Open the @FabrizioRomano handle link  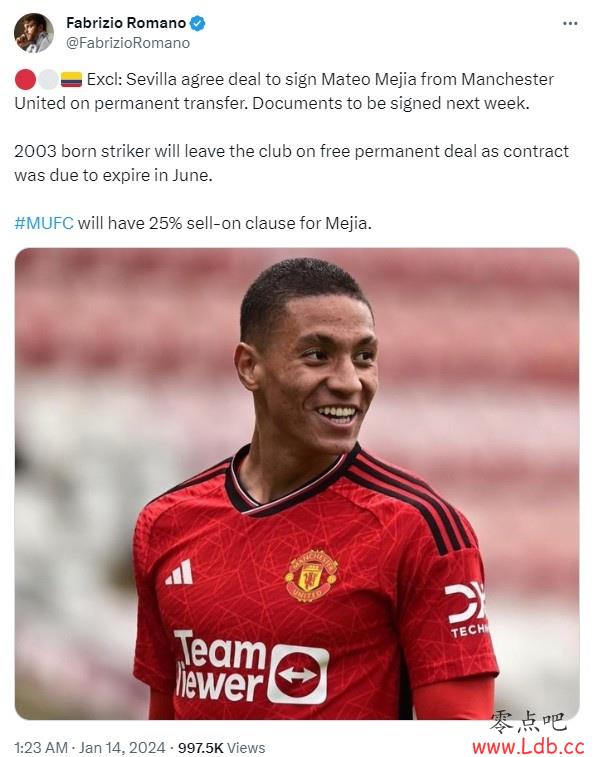128,43
